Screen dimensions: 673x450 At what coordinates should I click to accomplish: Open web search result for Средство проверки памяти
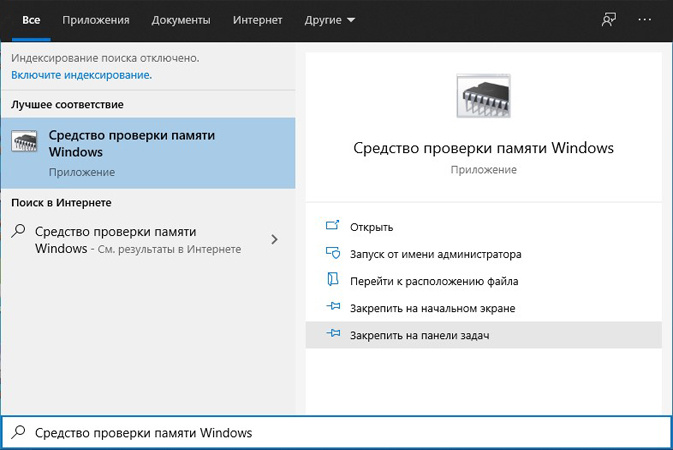148,240
